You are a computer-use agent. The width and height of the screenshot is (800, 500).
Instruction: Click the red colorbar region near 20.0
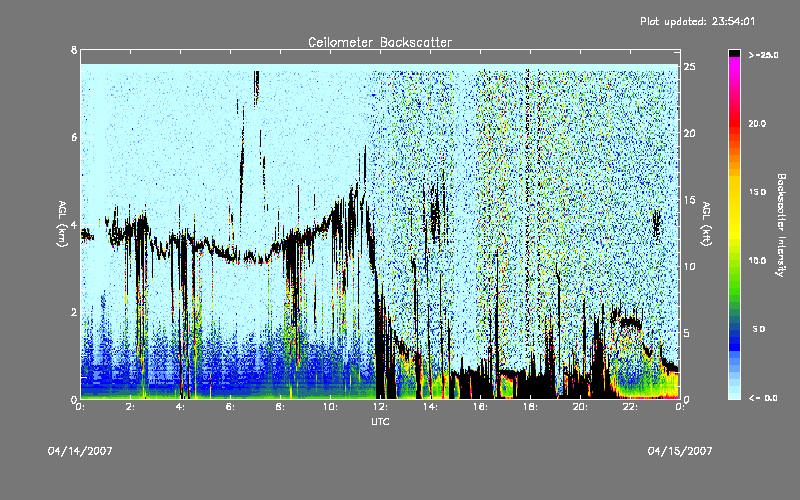click(734, 124)
